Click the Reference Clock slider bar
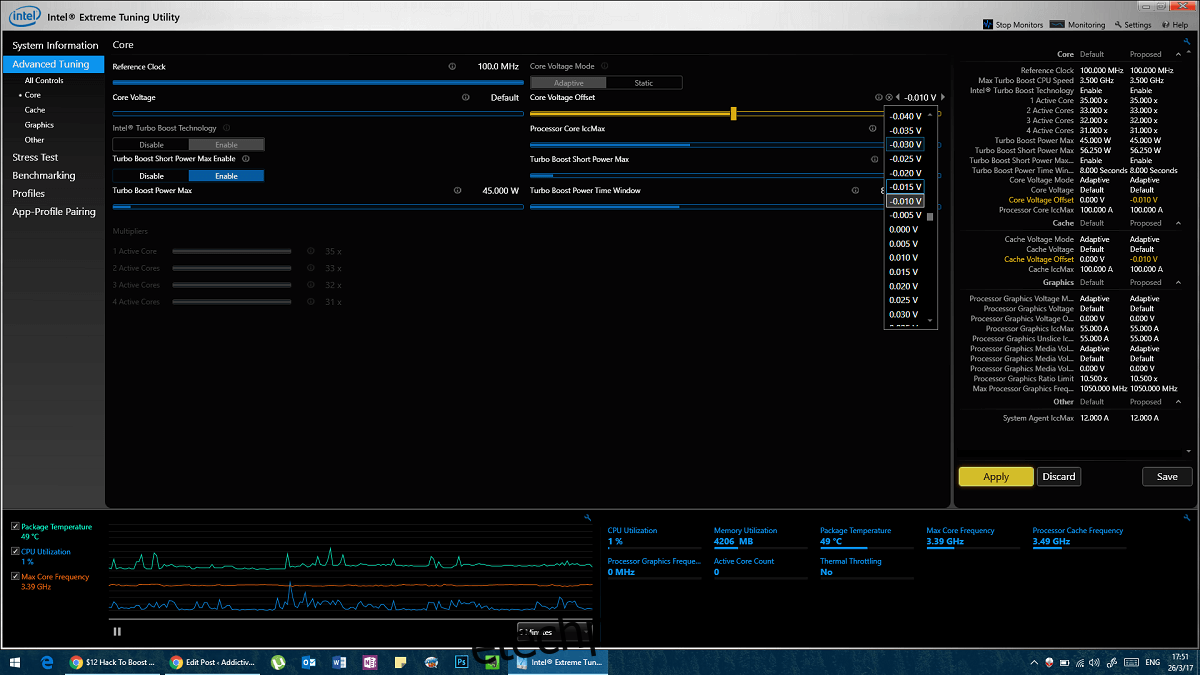This screenshot has width=1200, height=675. [x=318, y=82]
